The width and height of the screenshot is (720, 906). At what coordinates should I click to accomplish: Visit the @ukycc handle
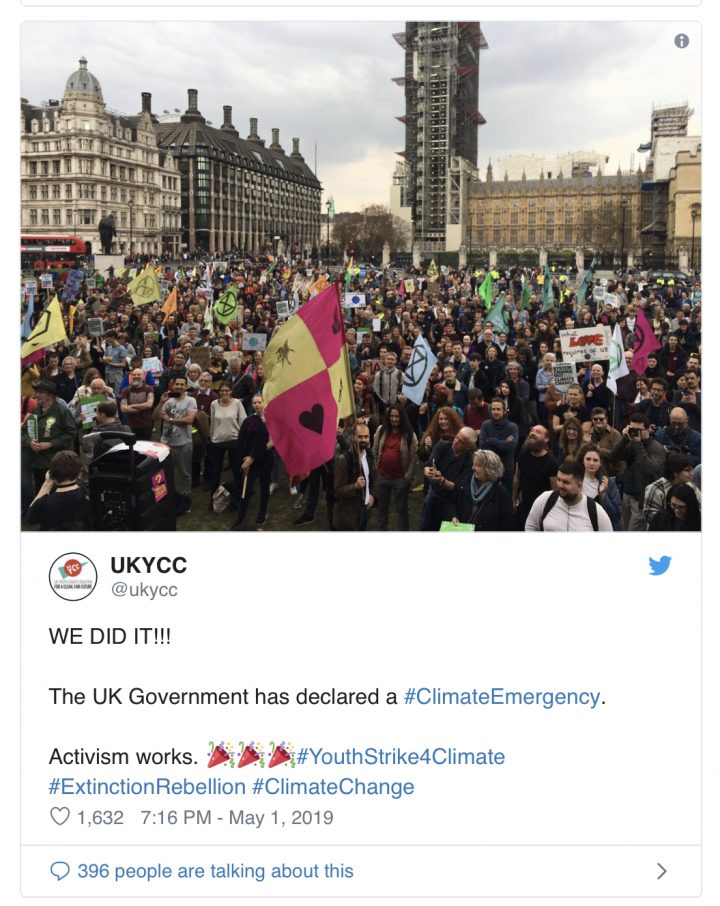coord(144,589)
